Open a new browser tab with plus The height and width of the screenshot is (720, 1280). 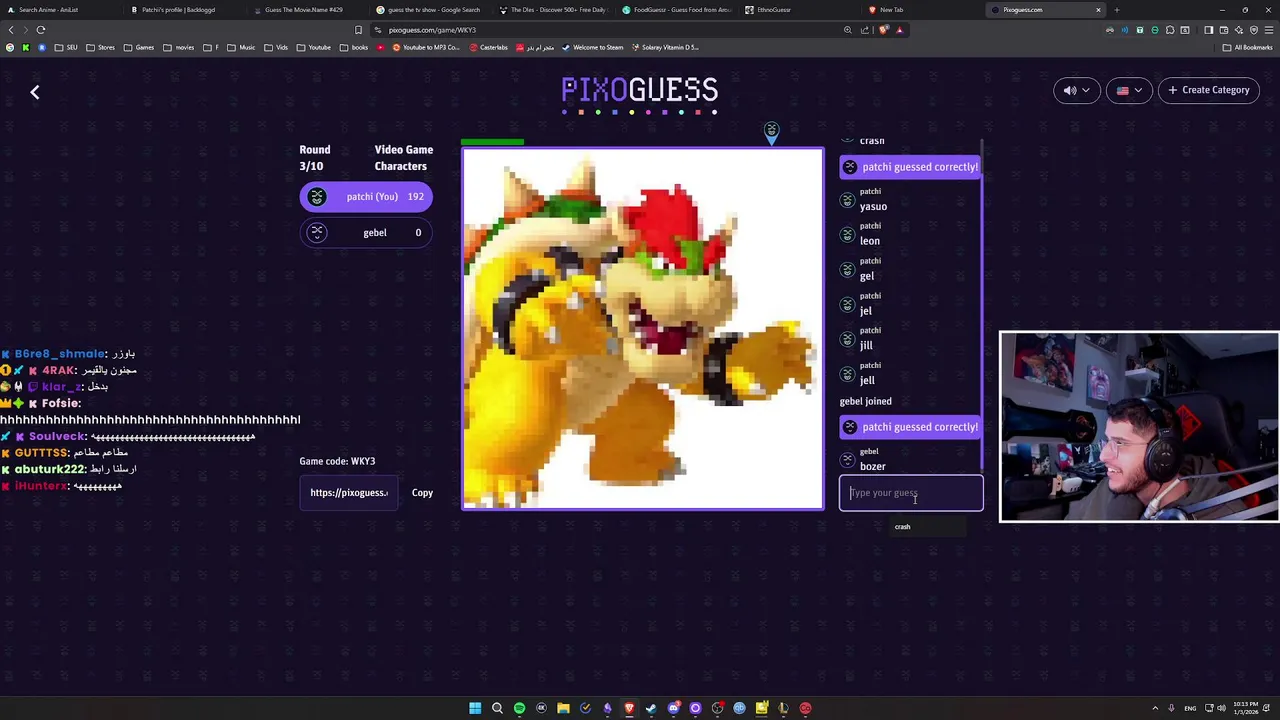tap(1116, 10)
